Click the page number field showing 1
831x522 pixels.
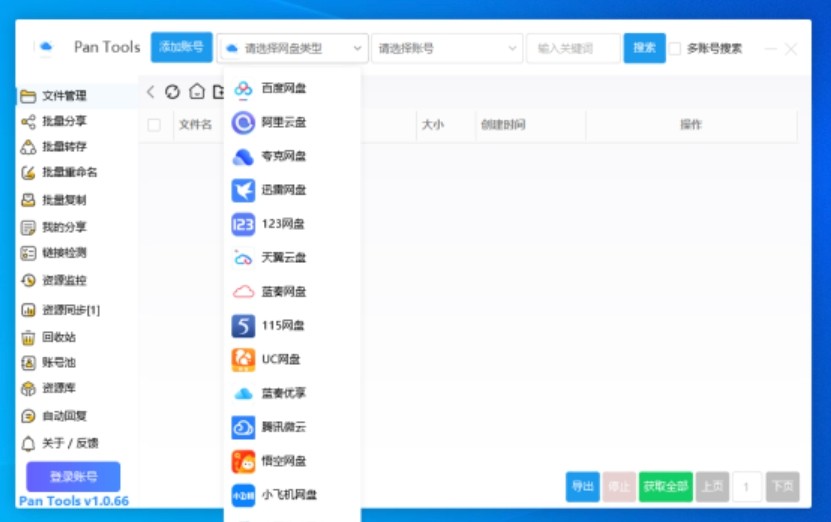747,486
